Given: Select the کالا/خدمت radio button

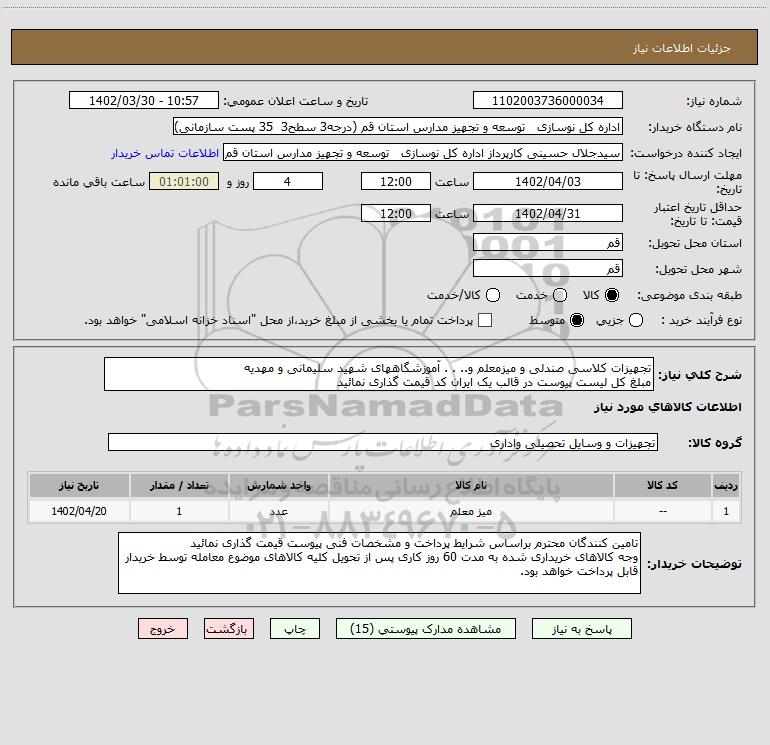Looking at the screenshot, I should (493, 295).
